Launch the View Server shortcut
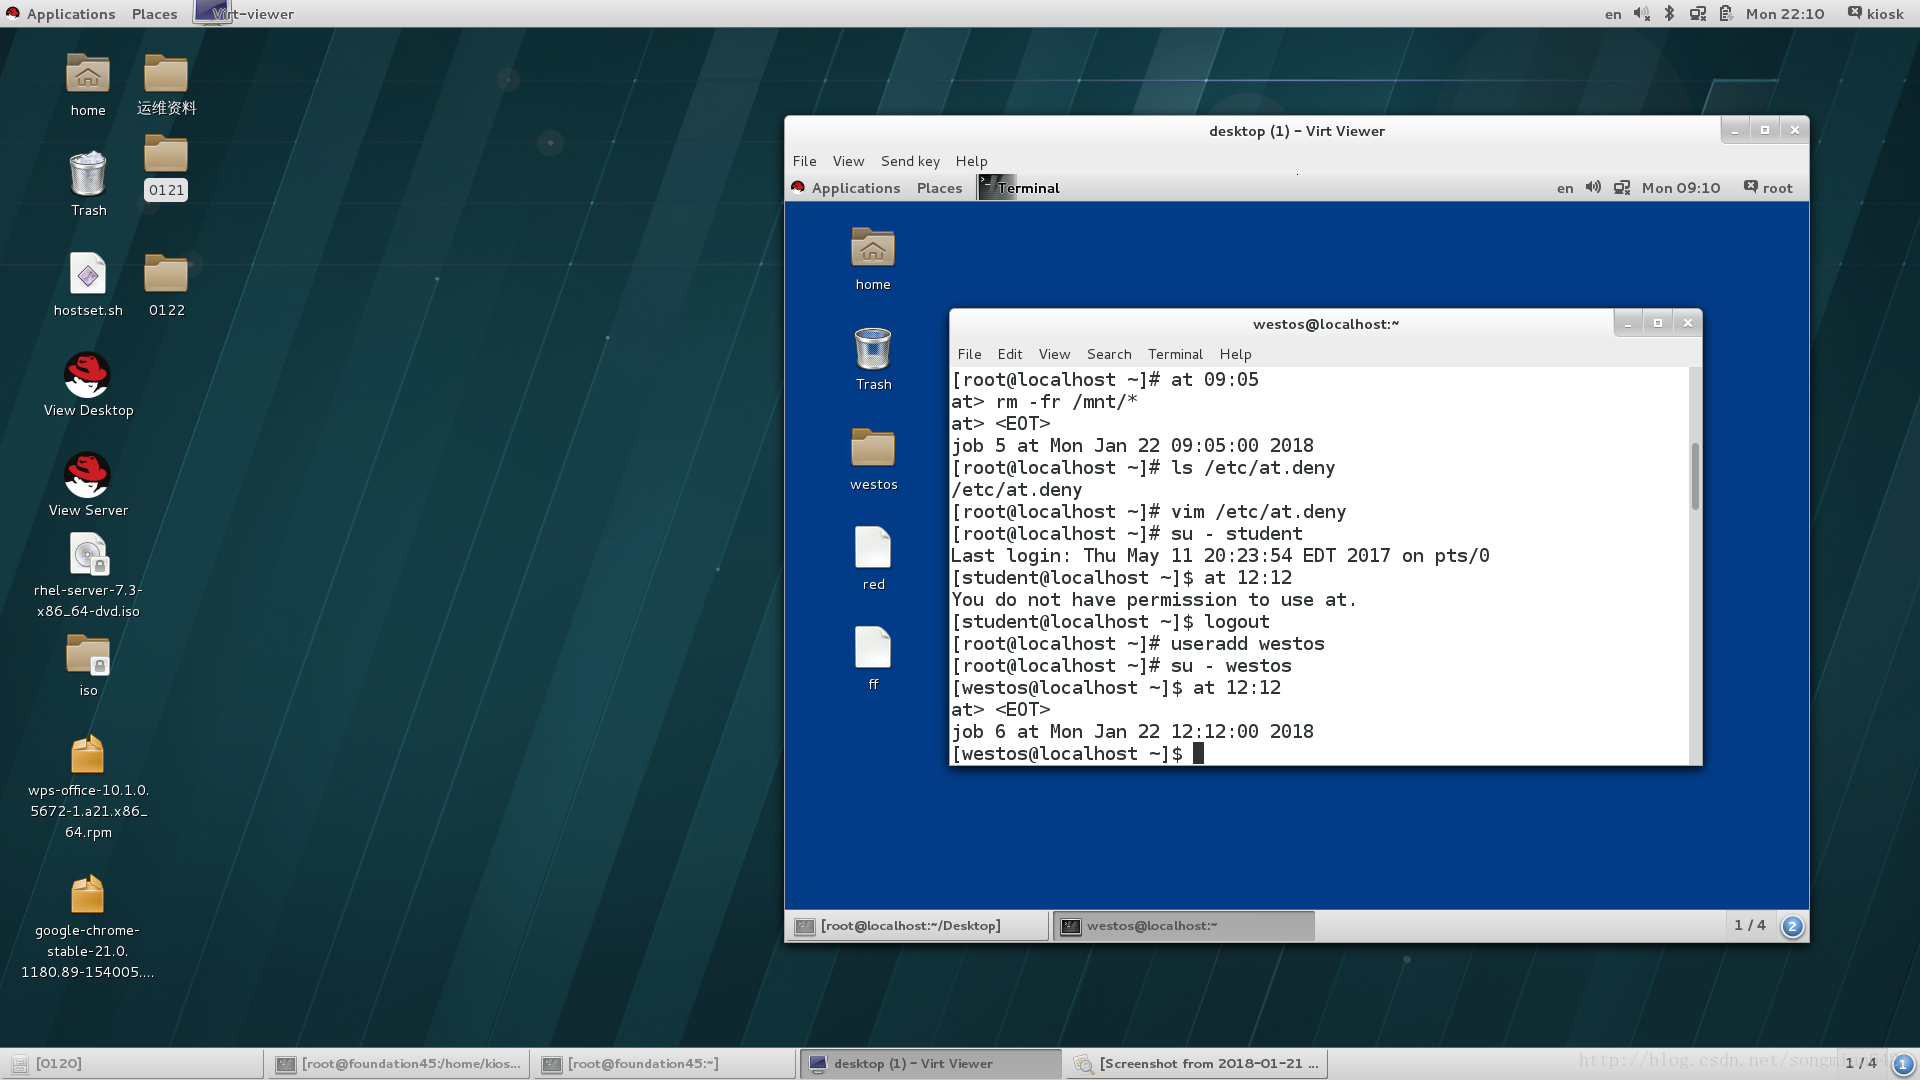This screenshot has width=1920, height=1080. (x=88, y=475)
